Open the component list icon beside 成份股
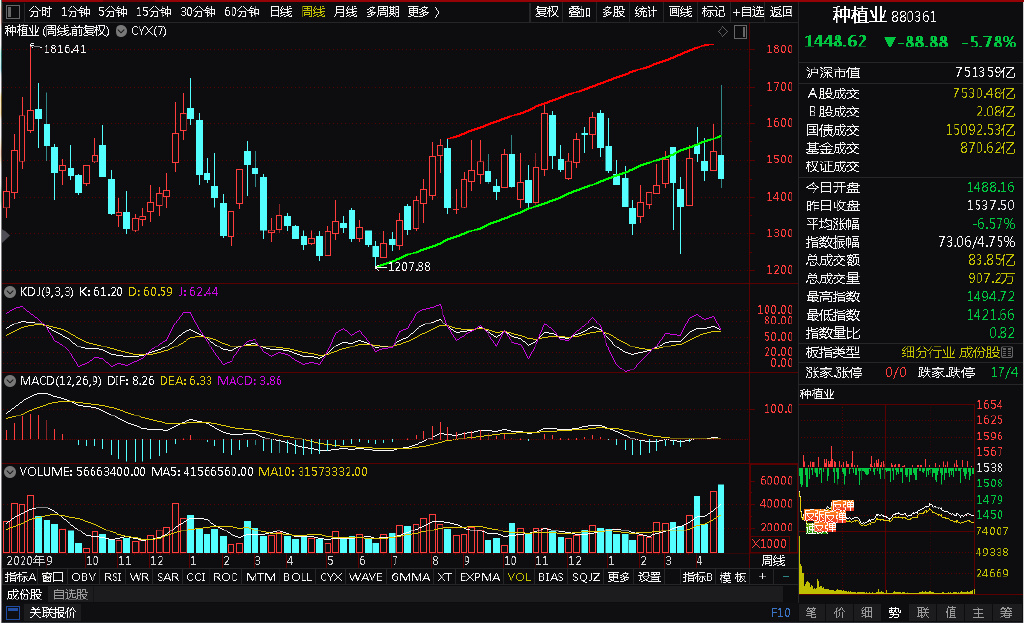 pos(1006,353)
